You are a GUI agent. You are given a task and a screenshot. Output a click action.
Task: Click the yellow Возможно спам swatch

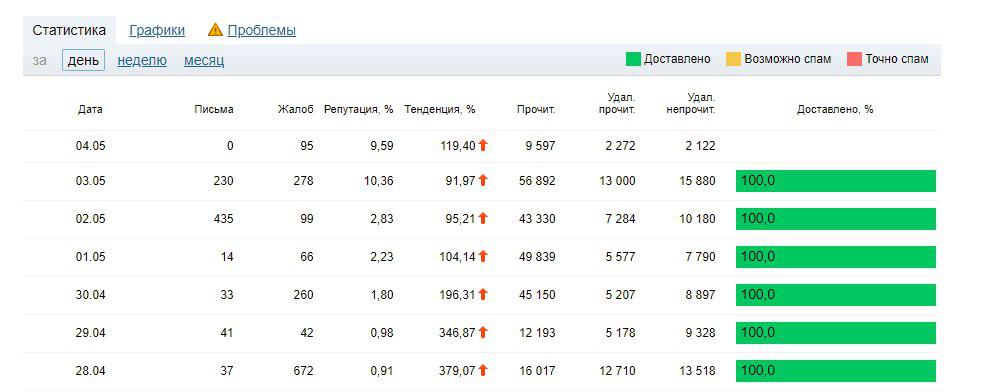tap(734, 59)
